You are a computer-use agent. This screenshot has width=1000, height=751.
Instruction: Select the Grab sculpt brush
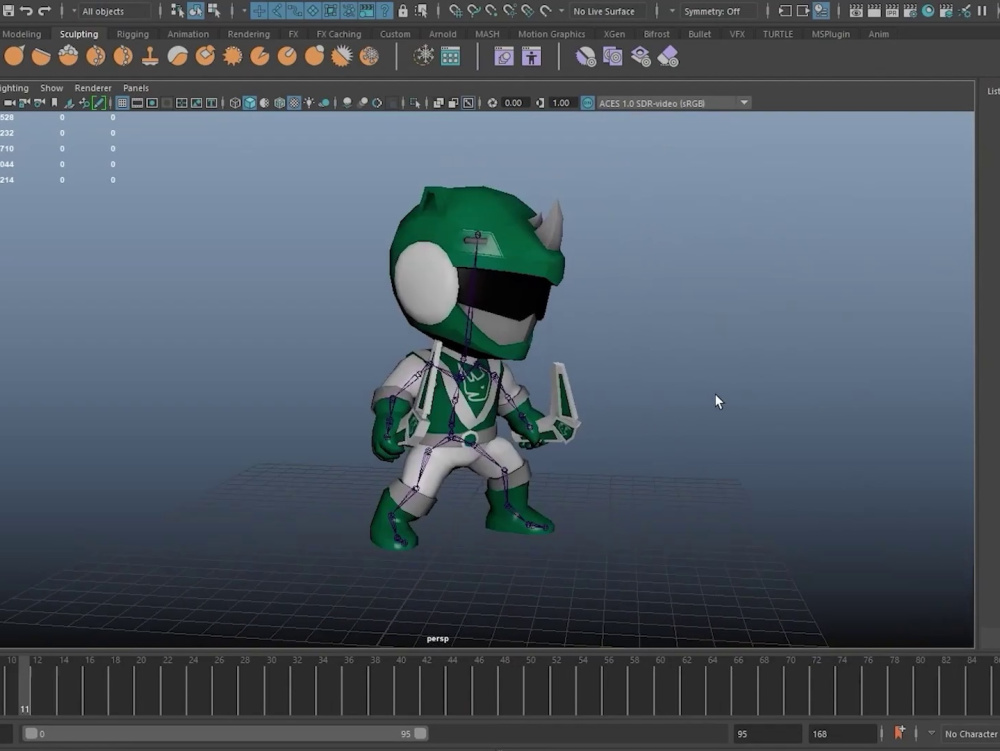(96, 56)
